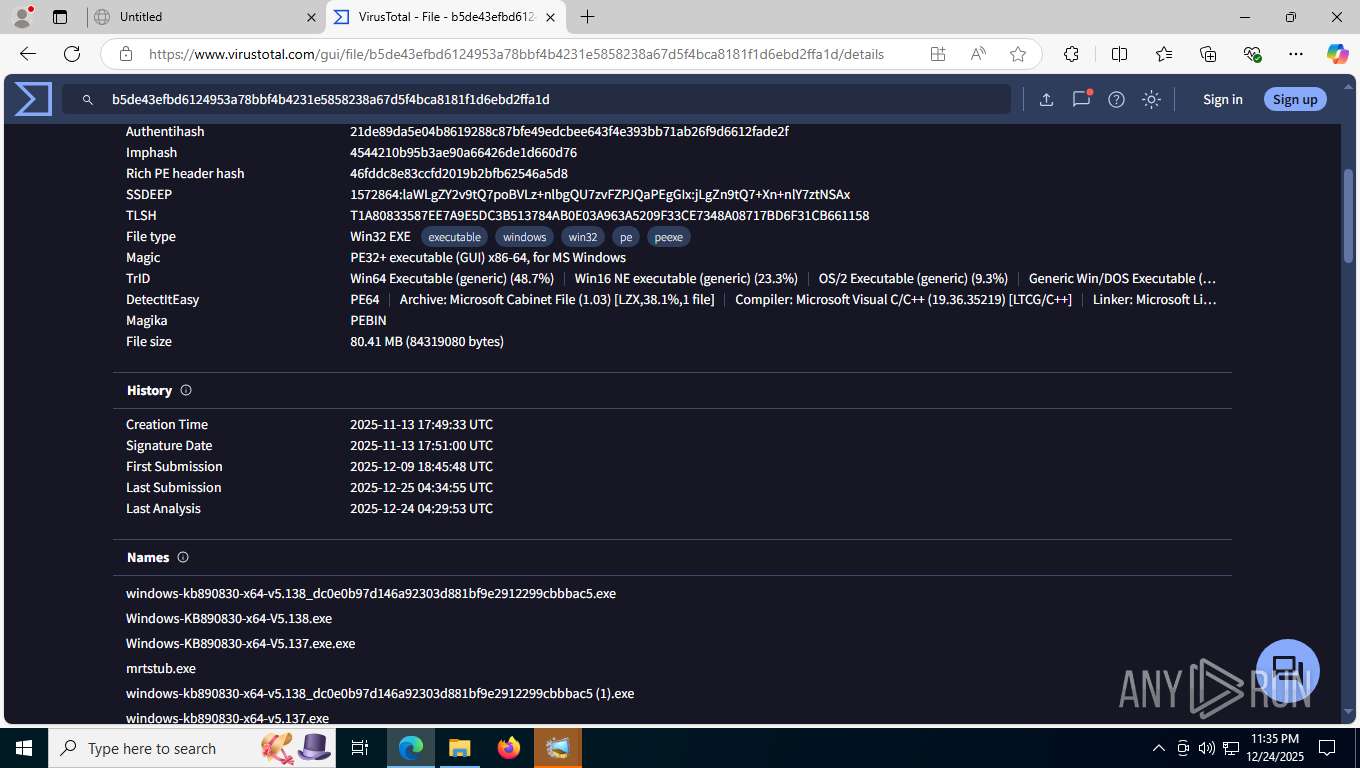Click the apps grid icon in address bar
The image size is (1360, 768).
point(938,54)
